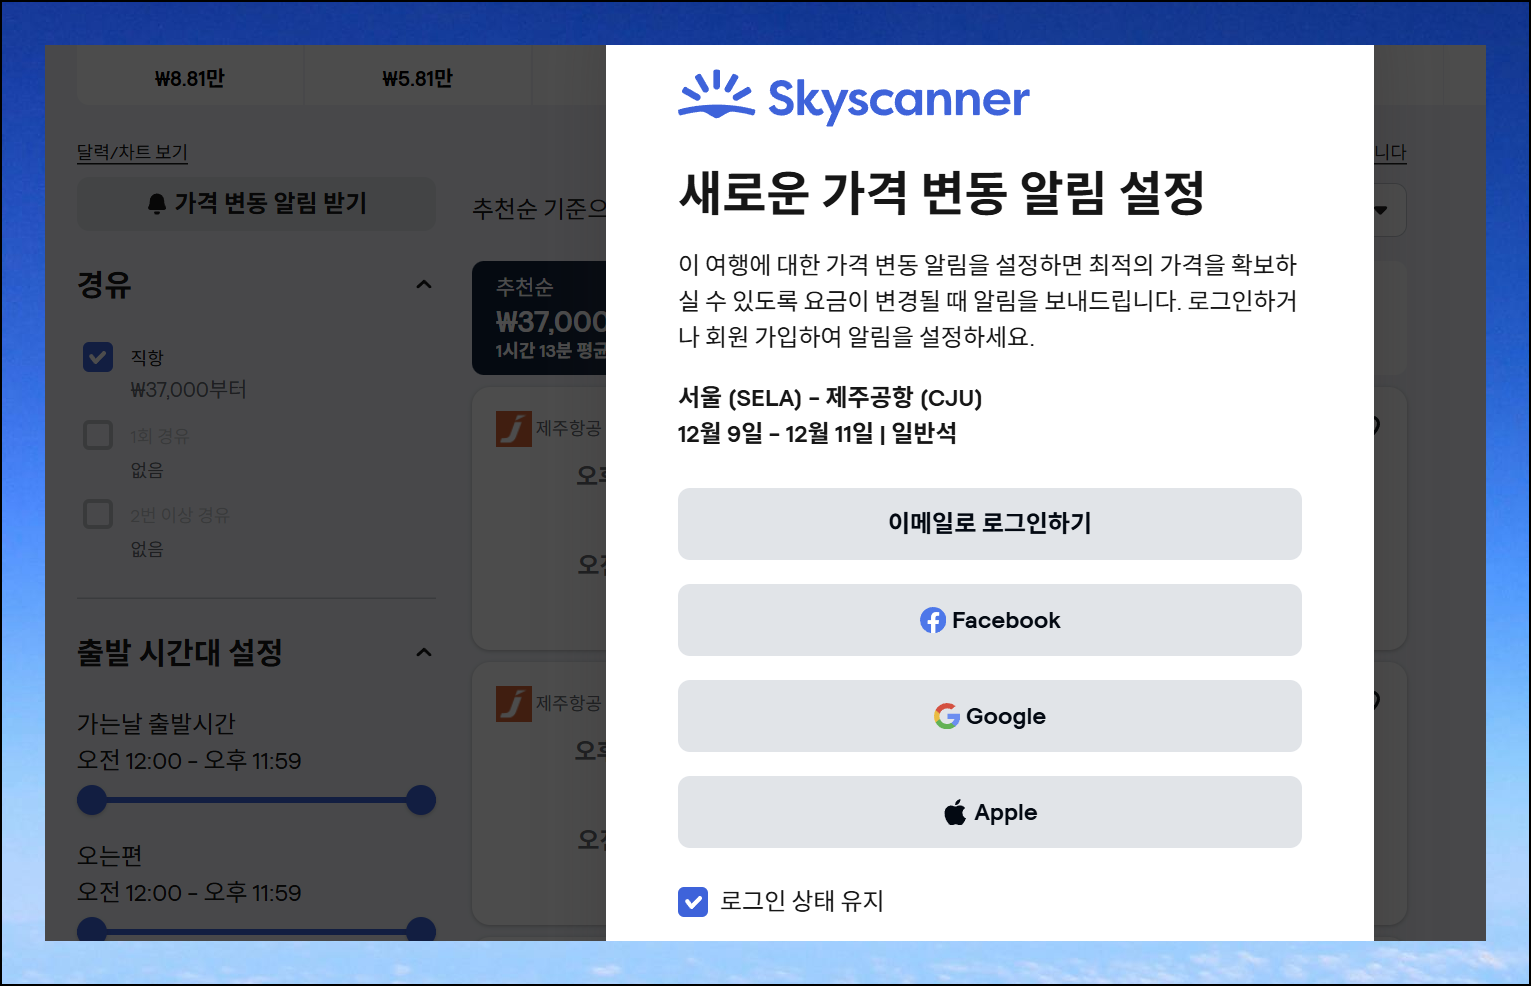Collapse the 출발 시간대 설정 section chevron
This screenshot has height=986, width=1531.
[424, 653]
